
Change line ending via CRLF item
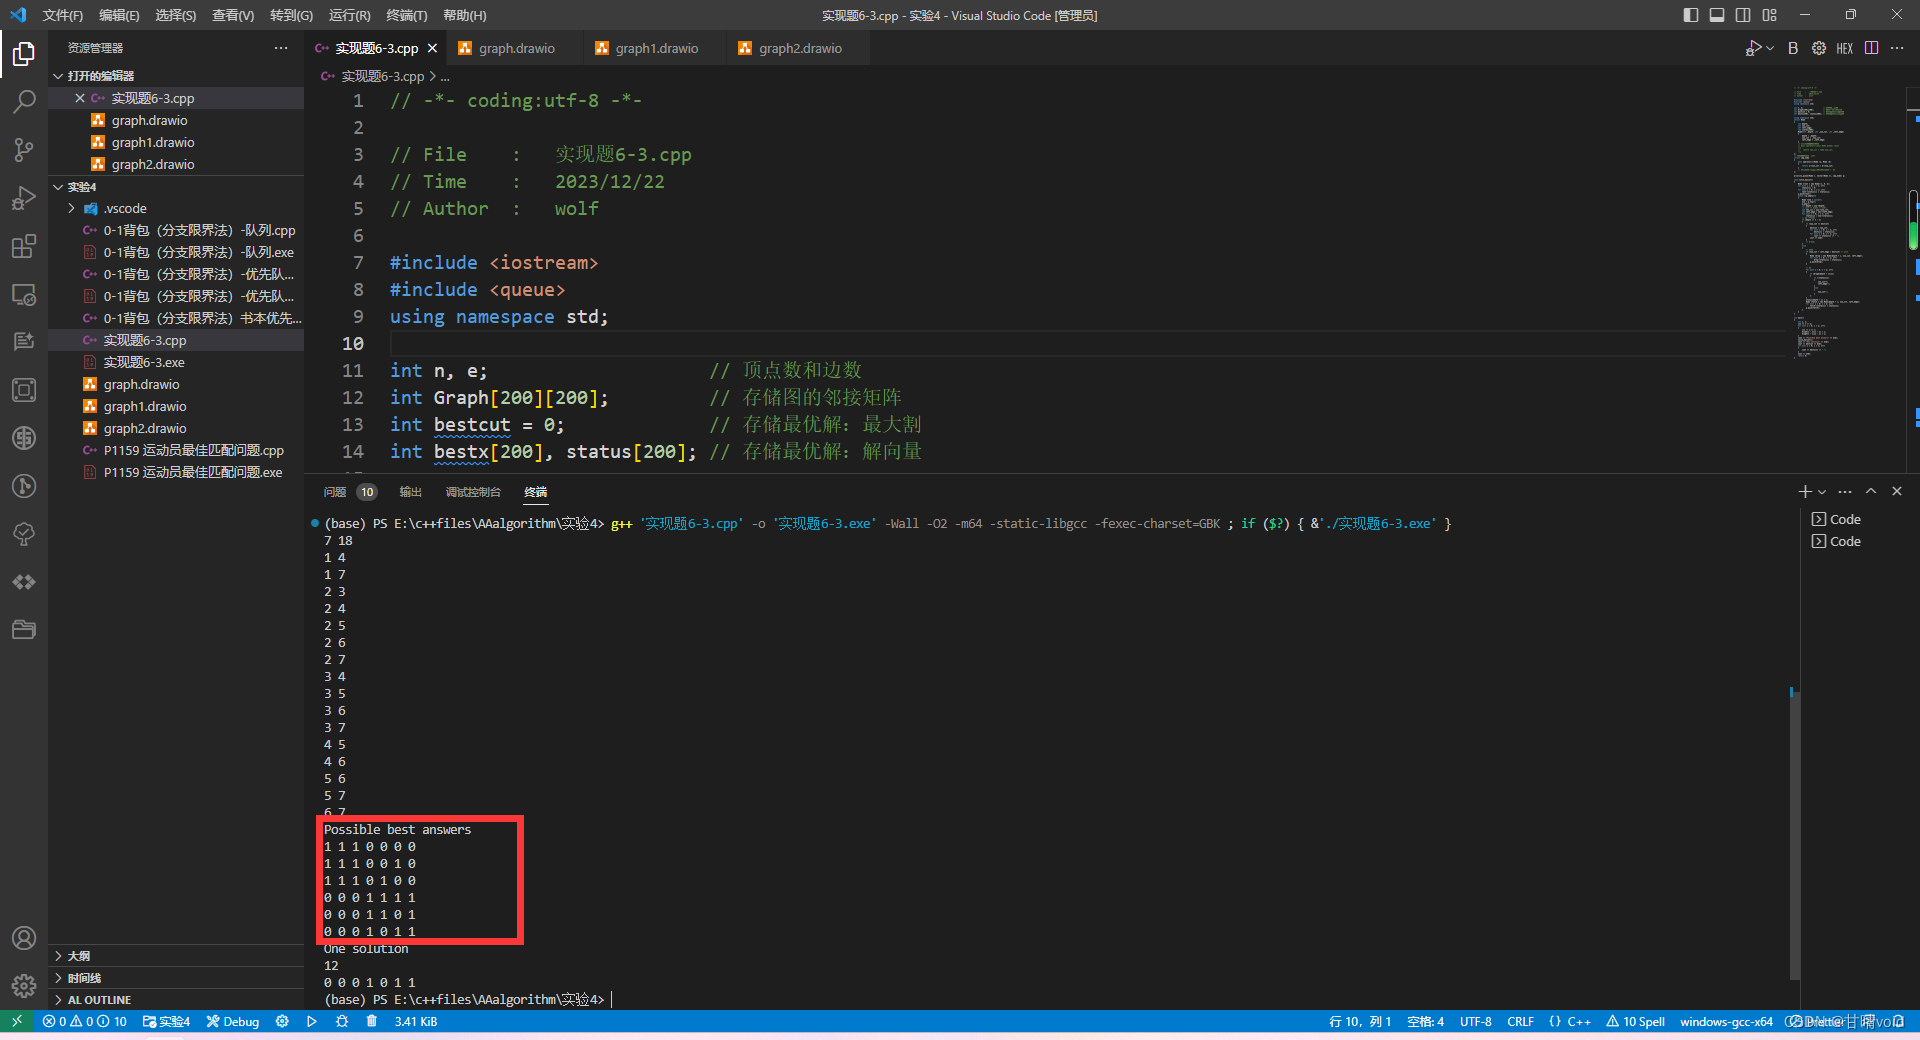[x=1520, y=1021]
